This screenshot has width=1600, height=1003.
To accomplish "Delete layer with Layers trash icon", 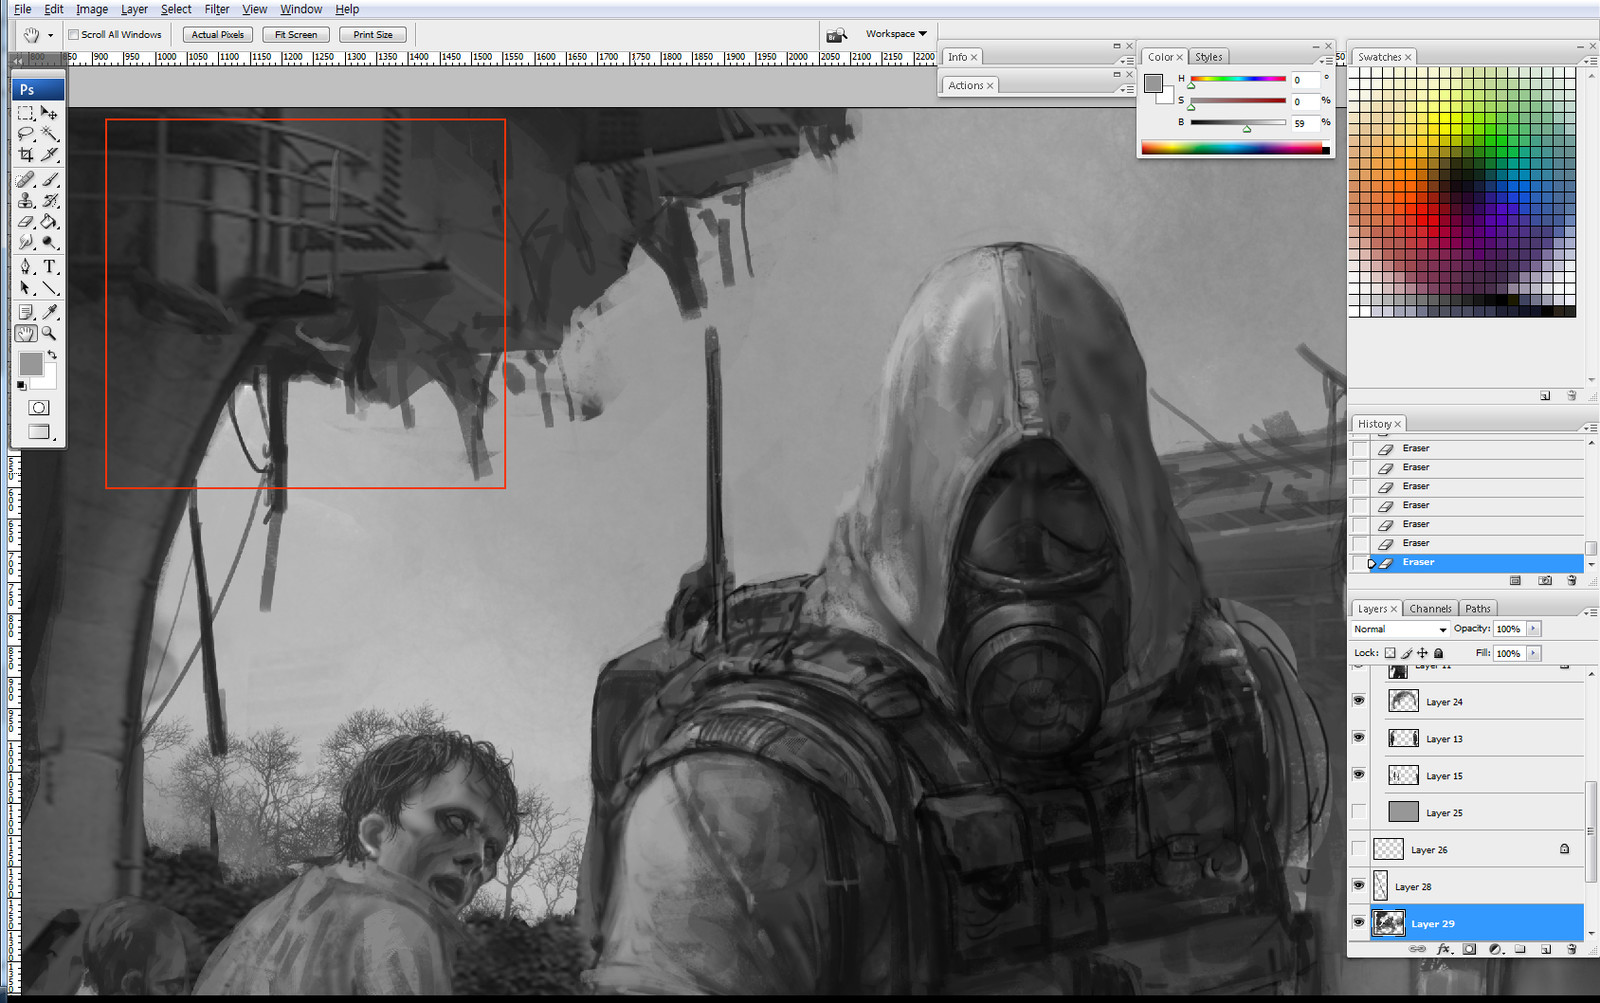I will point(1572,949).
